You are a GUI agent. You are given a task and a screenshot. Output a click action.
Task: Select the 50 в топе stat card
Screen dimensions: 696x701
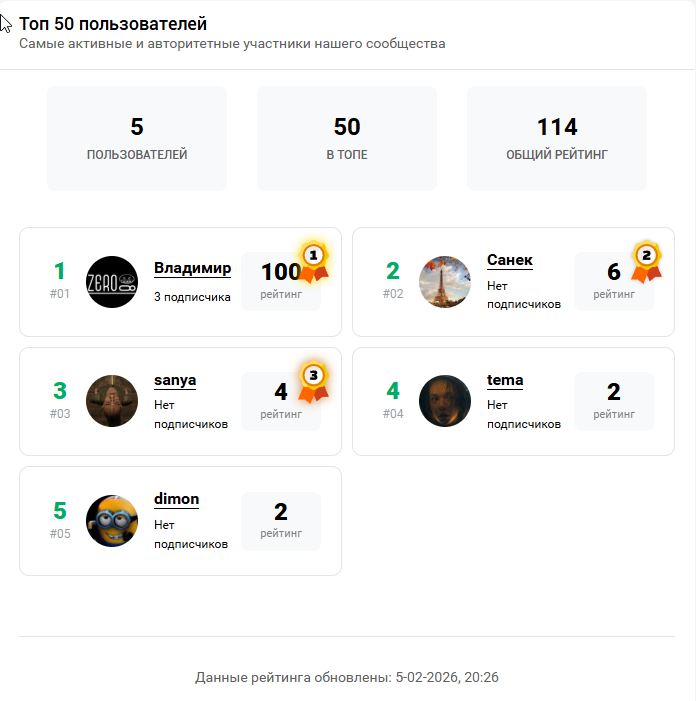pyautogui.click(x=347, y=138)
